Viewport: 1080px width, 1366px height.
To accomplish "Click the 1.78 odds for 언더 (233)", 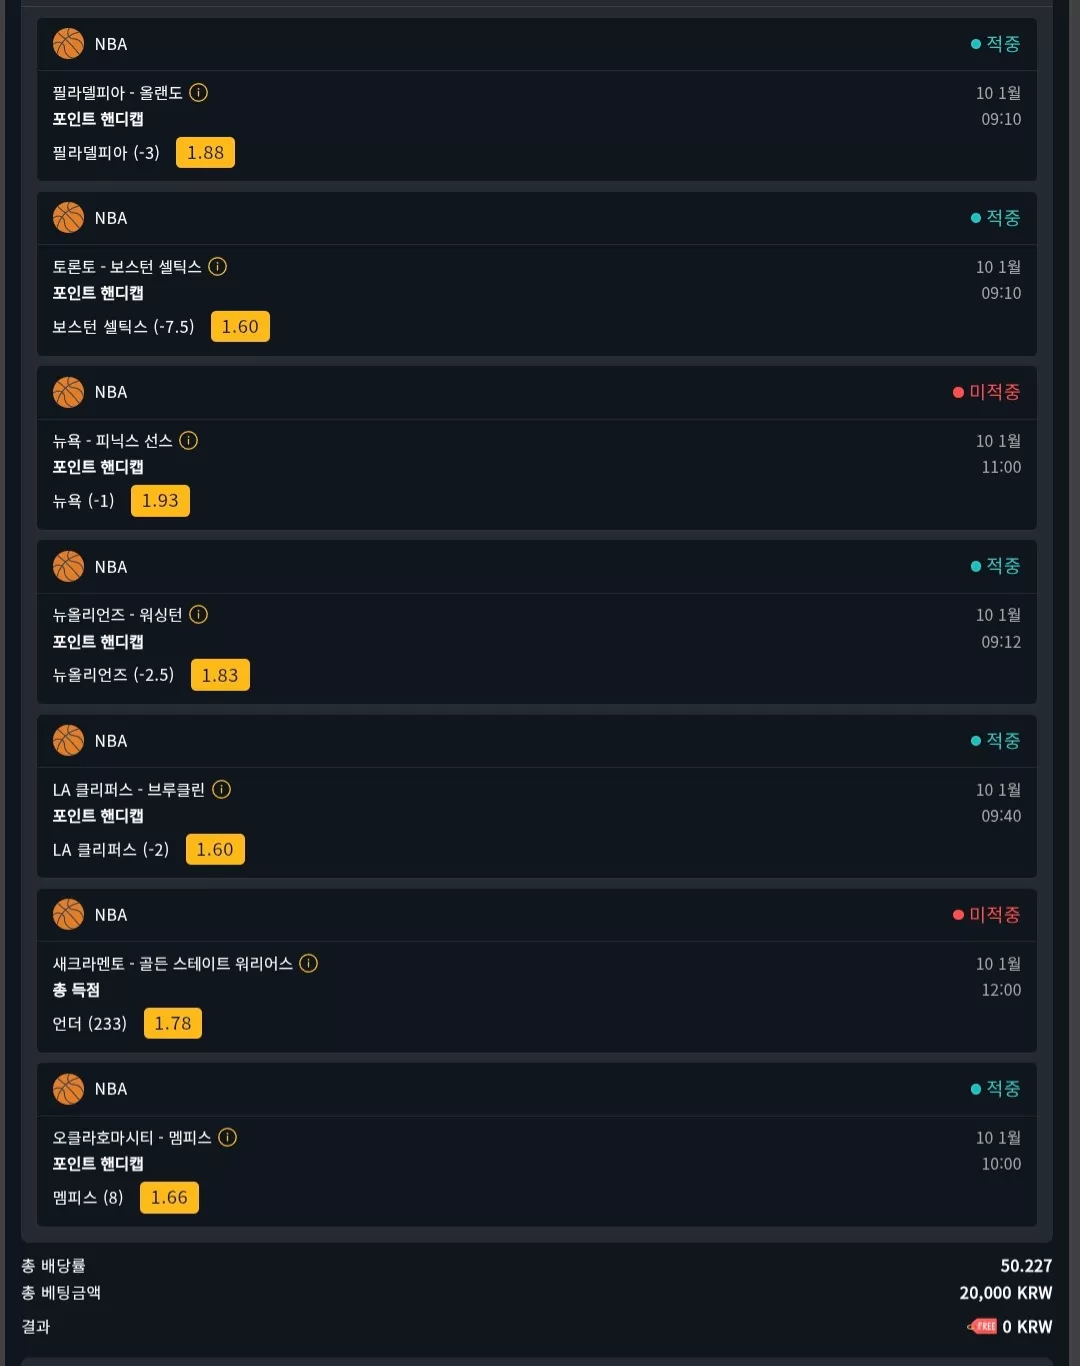I will click(173, 1024).
